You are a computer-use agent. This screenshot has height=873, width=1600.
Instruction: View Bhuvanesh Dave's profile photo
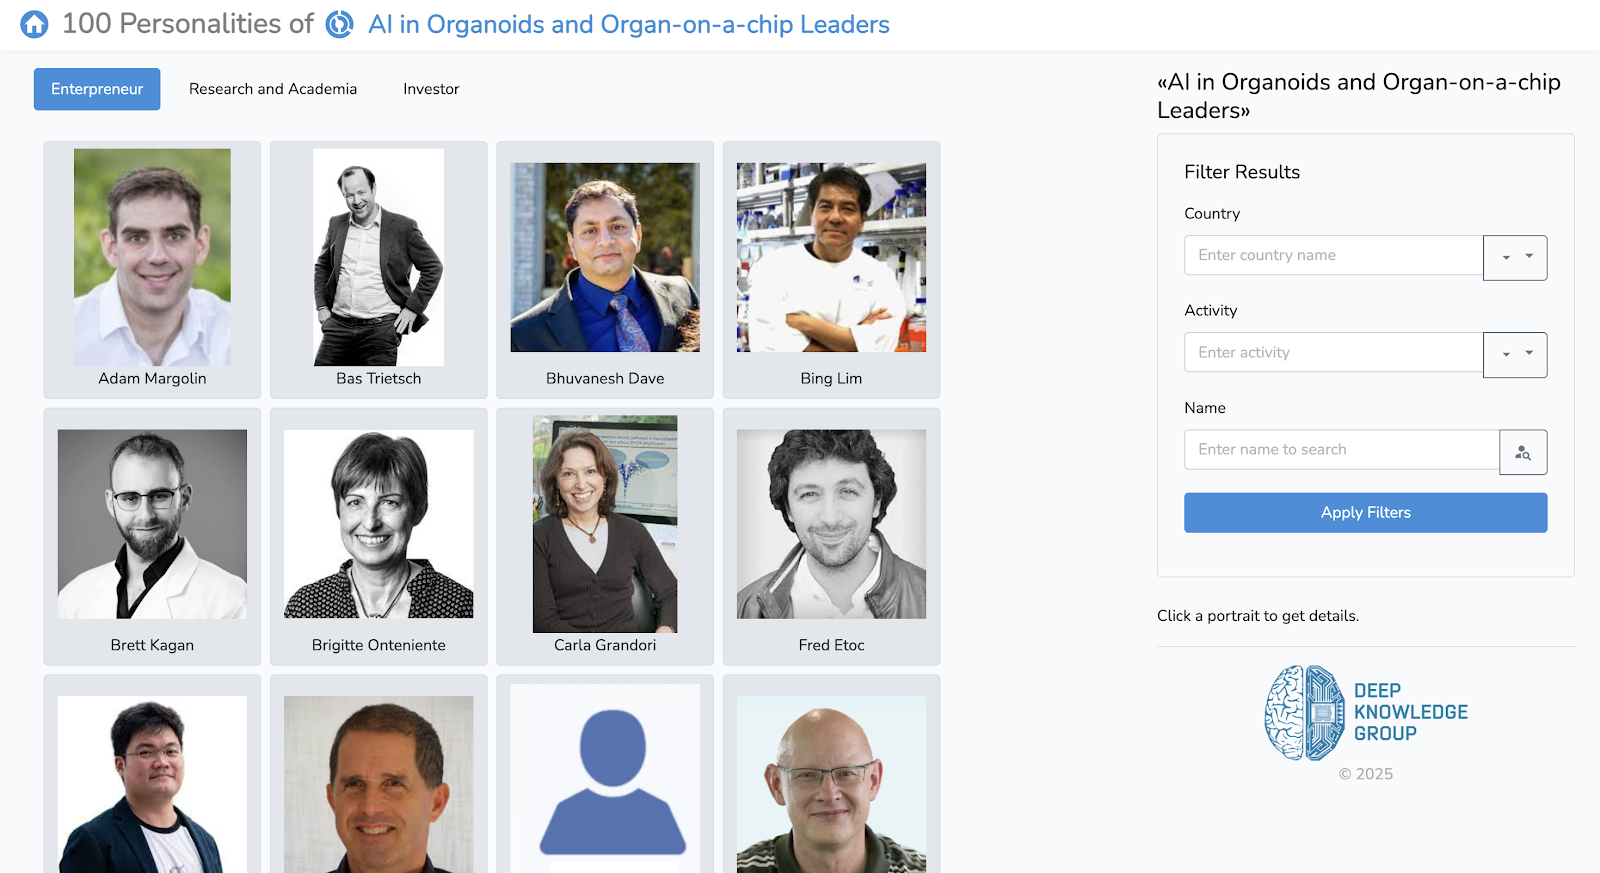point(605,258)
